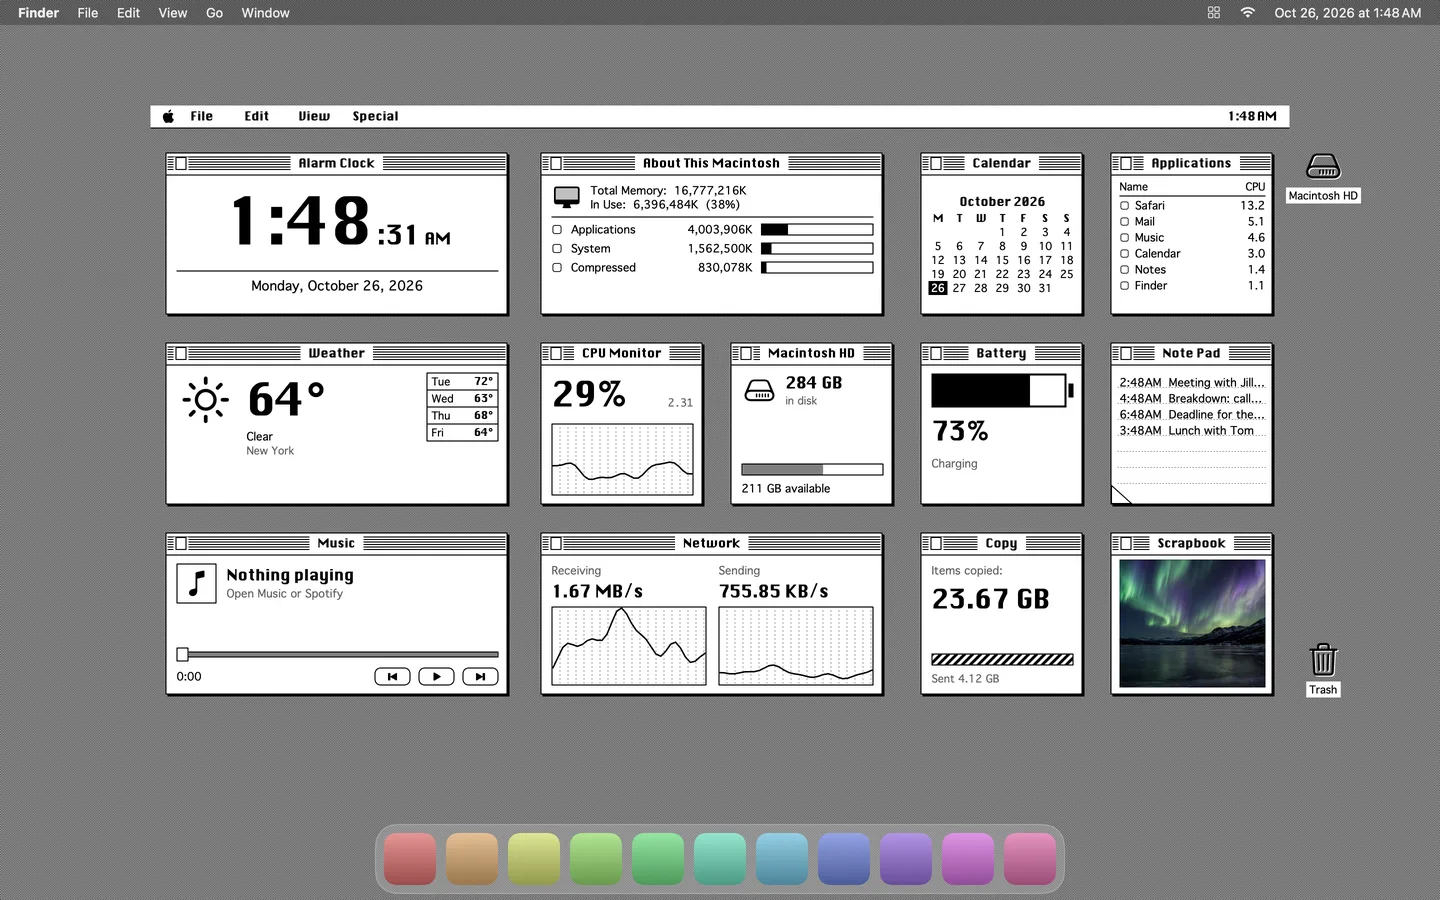This screenshot has width=1440, height=900.
Task: Tick the box next to Notes
Action: pyautogui.click(x=1124, y=270)
